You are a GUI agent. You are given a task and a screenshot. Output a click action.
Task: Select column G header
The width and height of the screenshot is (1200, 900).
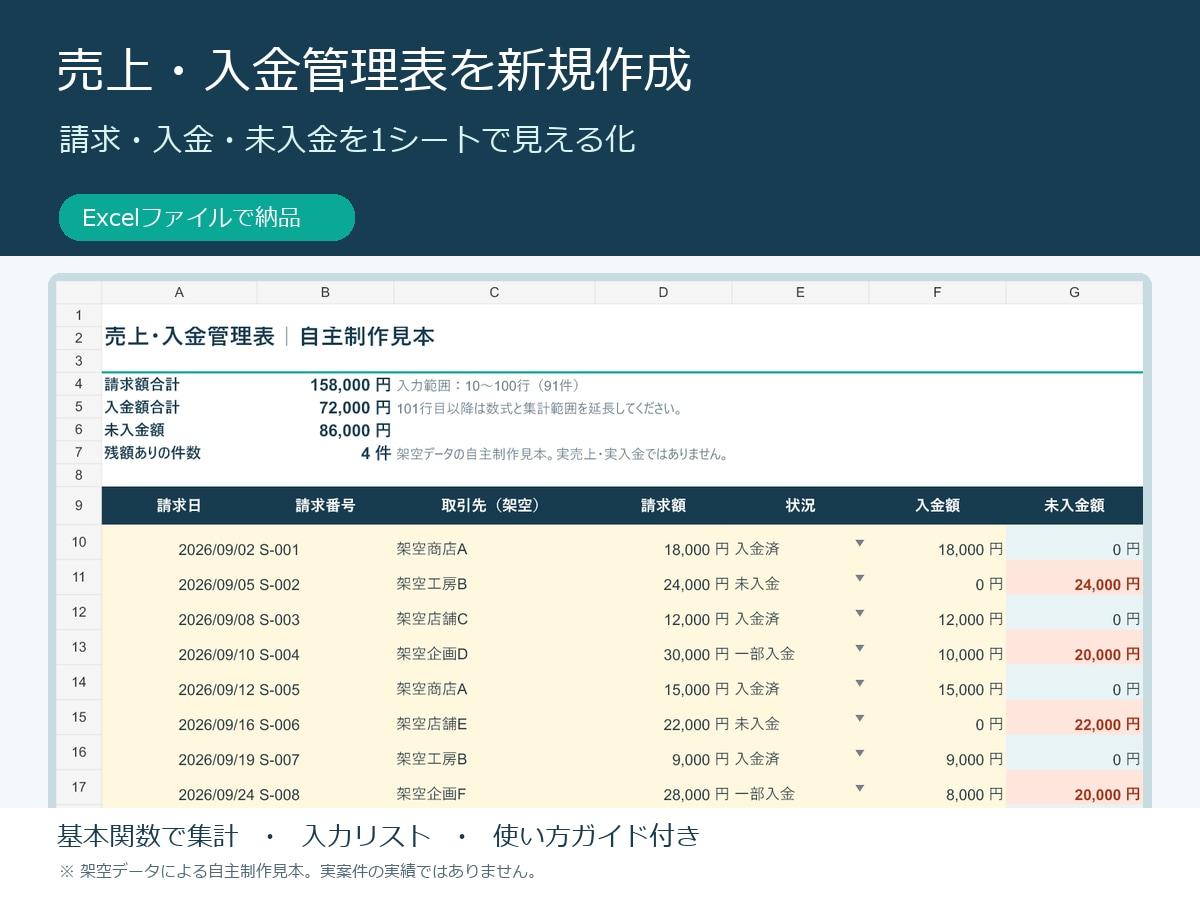(1074, 292)
